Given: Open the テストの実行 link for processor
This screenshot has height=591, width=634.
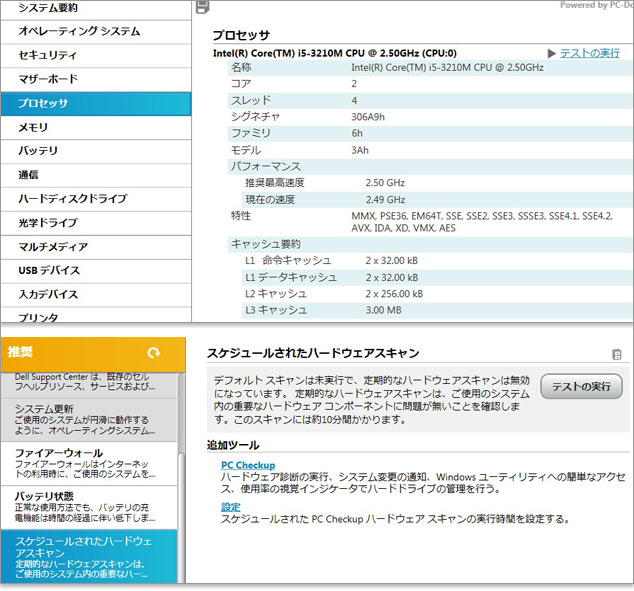Looking at the screenshot, I should [589, 53].
